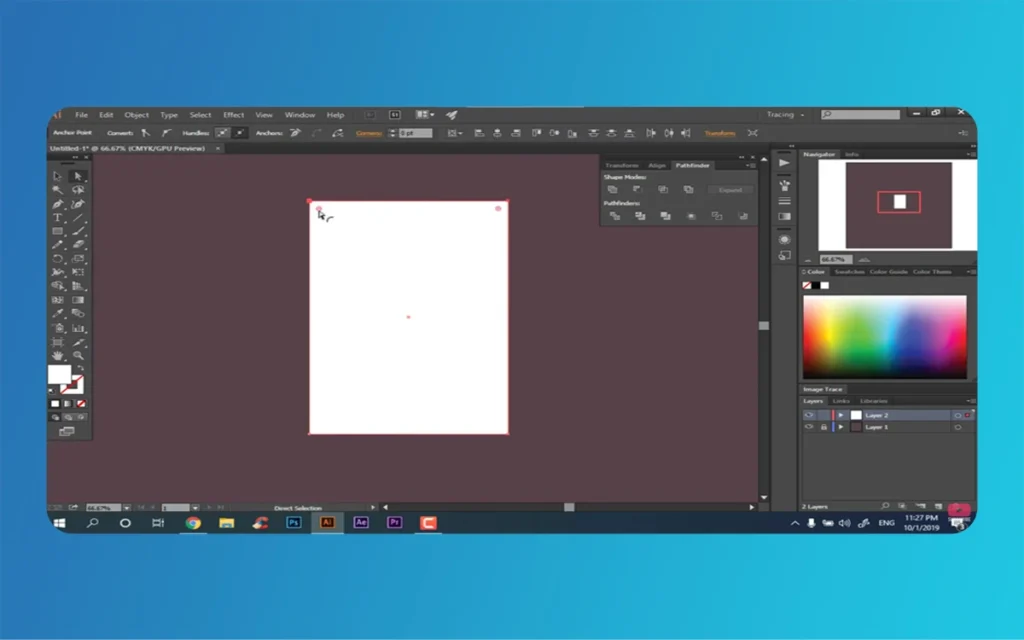This screenshot has width=1024, height=640.
Task: Pick the Hand tool
Action: 58,355
